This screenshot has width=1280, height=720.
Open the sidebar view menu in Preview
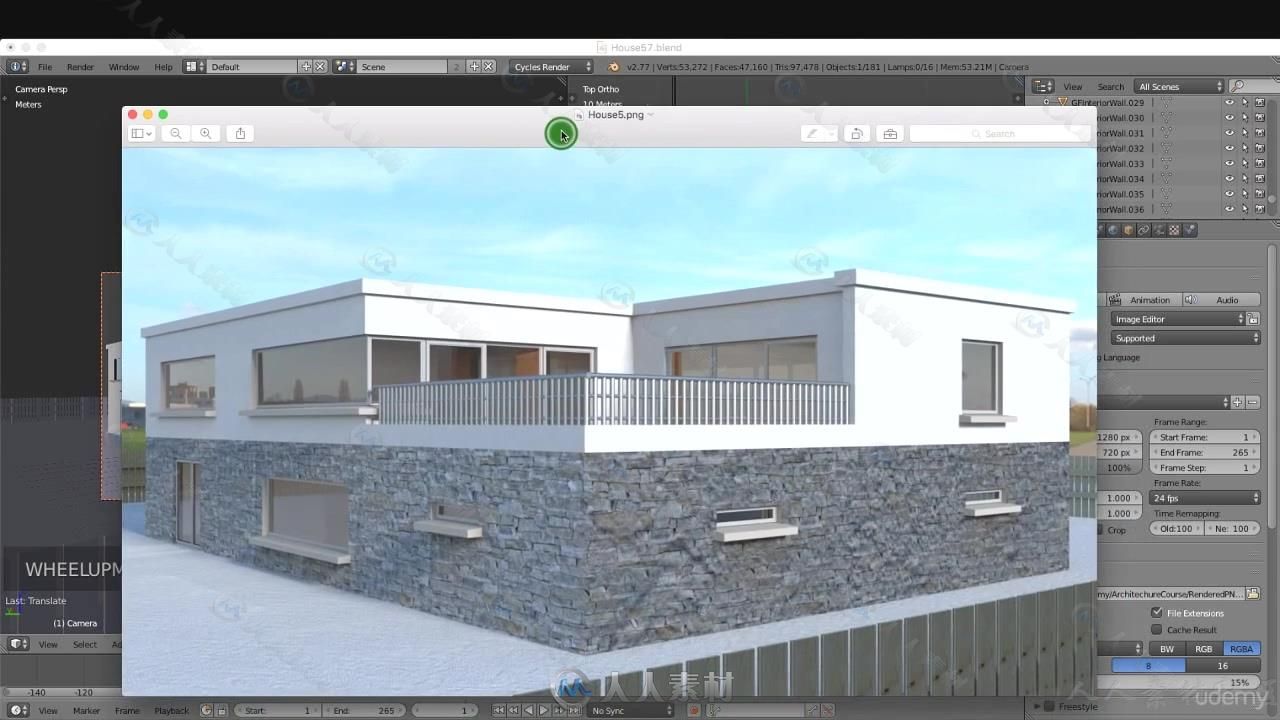coord(141,133)
